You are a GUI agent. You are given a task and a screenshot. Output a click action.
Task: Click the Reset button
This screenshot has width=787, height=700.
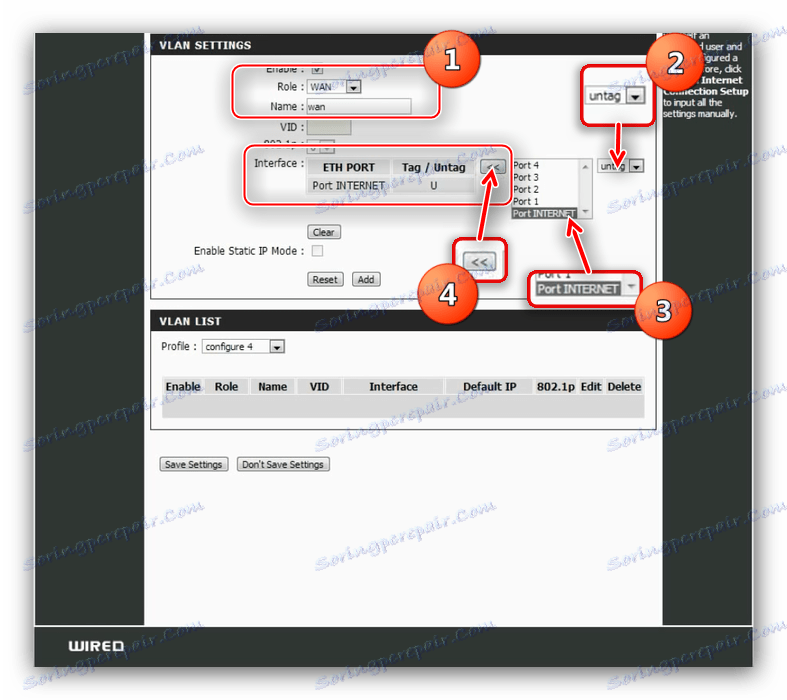325,279
